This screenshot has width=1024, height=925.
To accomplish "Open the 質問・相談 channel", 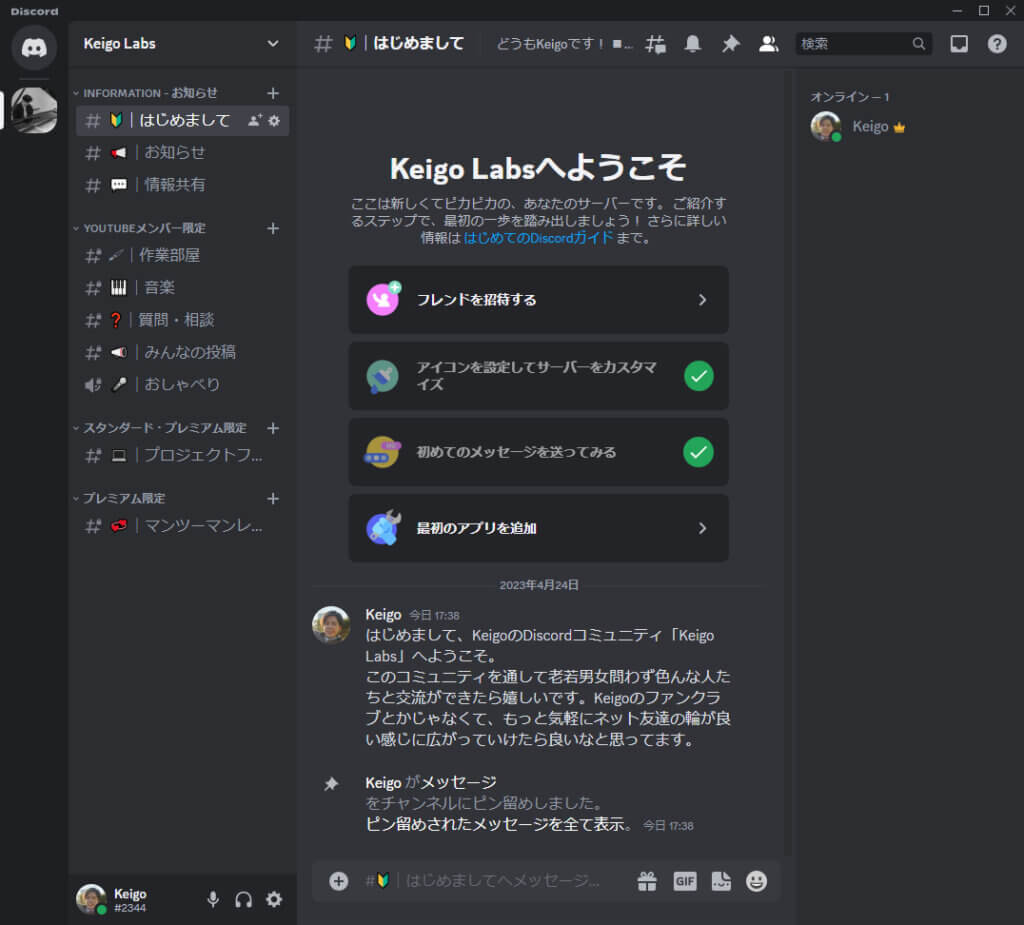I will 182,319.
